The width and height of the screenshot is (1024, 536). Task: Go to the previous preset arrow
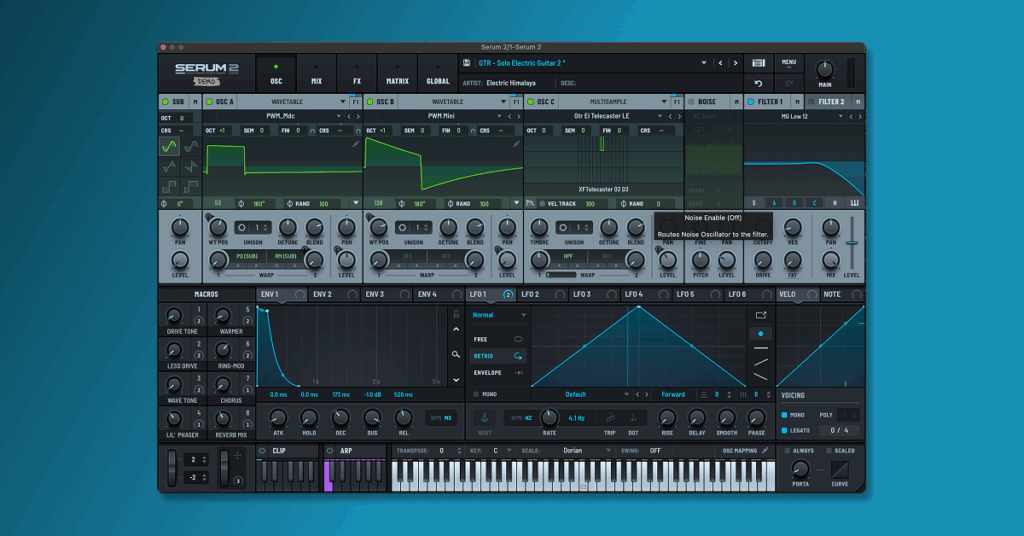720,63
